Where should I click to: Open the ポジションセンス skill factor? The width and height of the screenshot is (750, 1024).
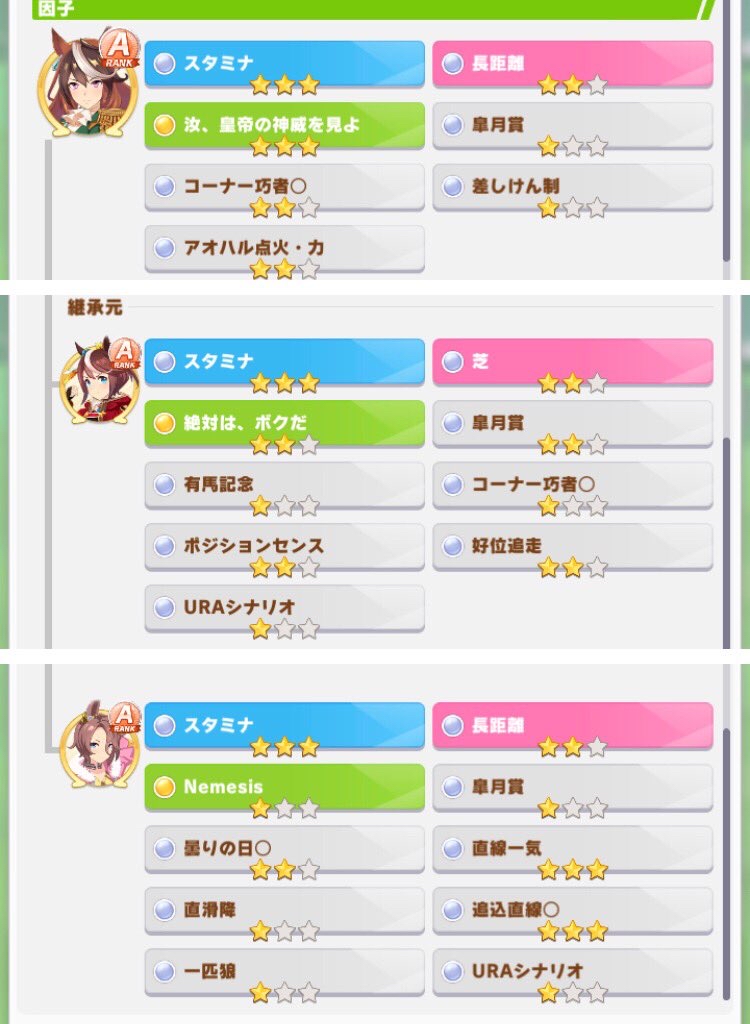pyautogui.click(x=284, y=545)
